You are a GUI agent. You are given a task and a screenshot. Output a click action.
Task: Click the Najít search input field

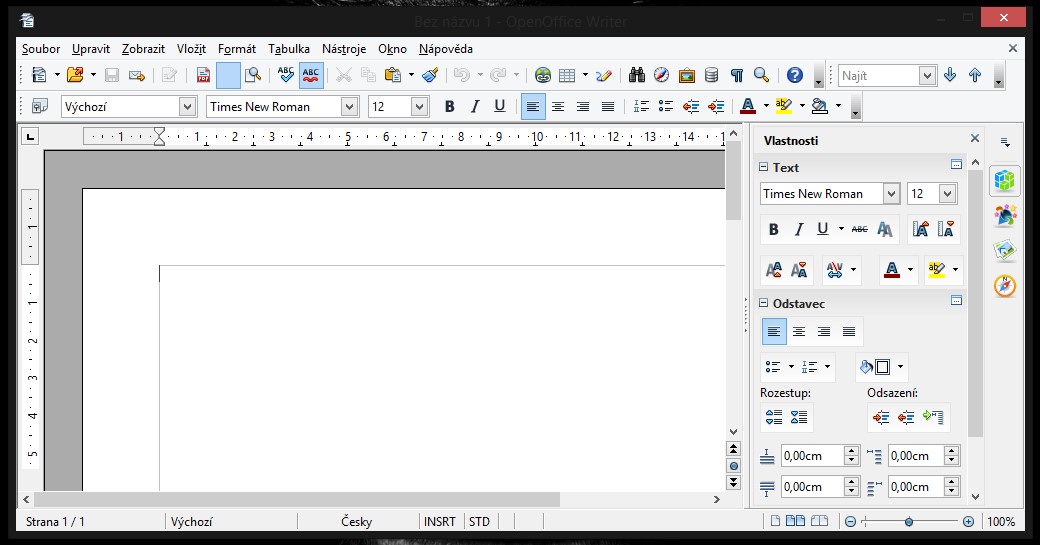pos(879,76)
